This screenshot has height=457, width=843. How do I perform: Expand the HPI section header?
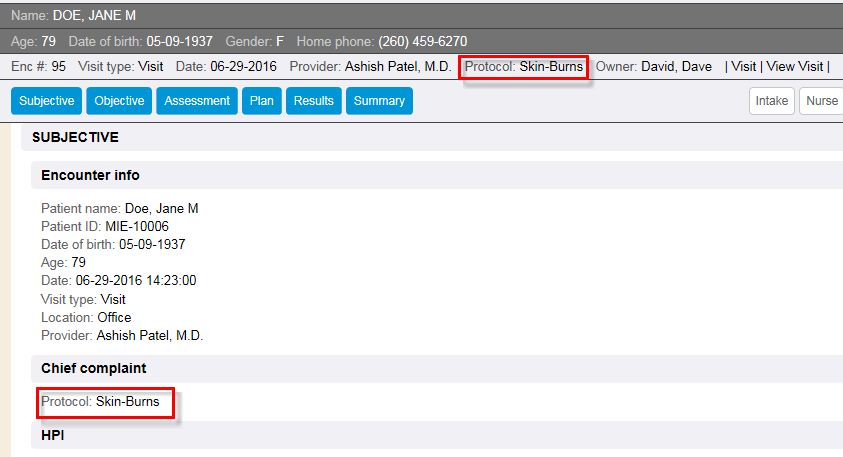[x=52, y=436]
